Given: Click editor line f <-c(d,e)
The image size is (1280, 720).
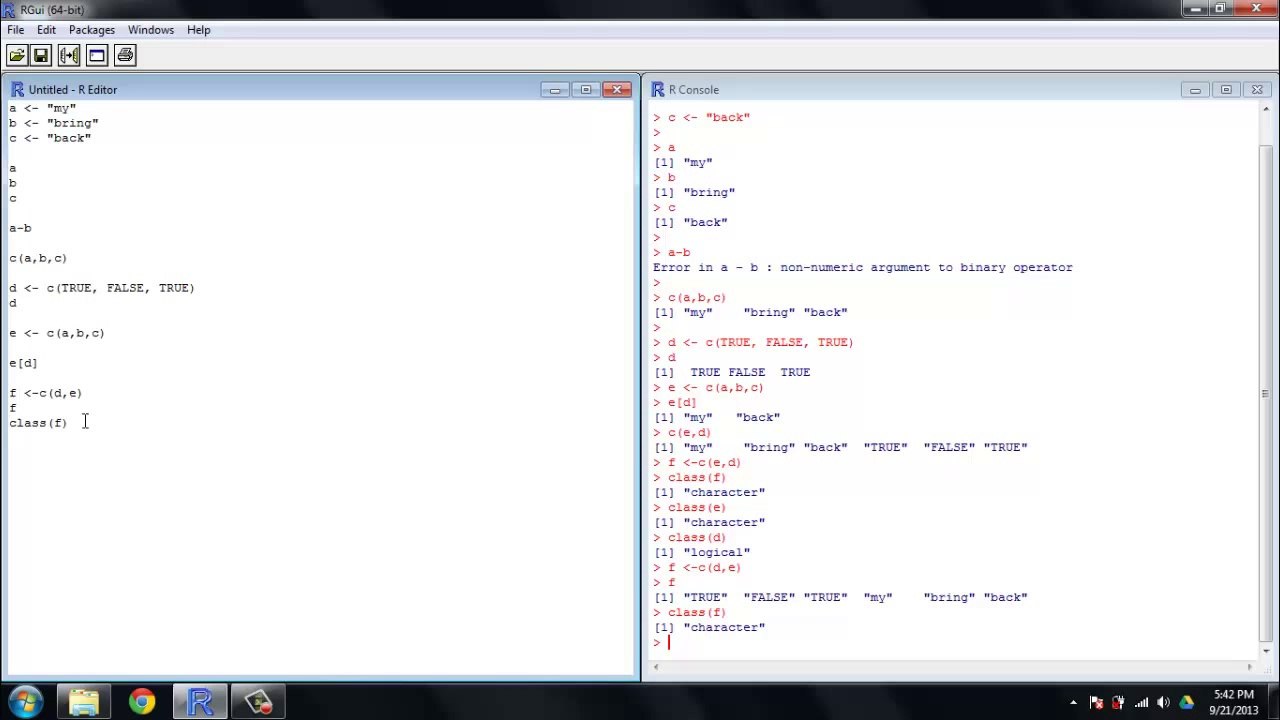Looking at the screenshot, I should [x=46, y=393].
